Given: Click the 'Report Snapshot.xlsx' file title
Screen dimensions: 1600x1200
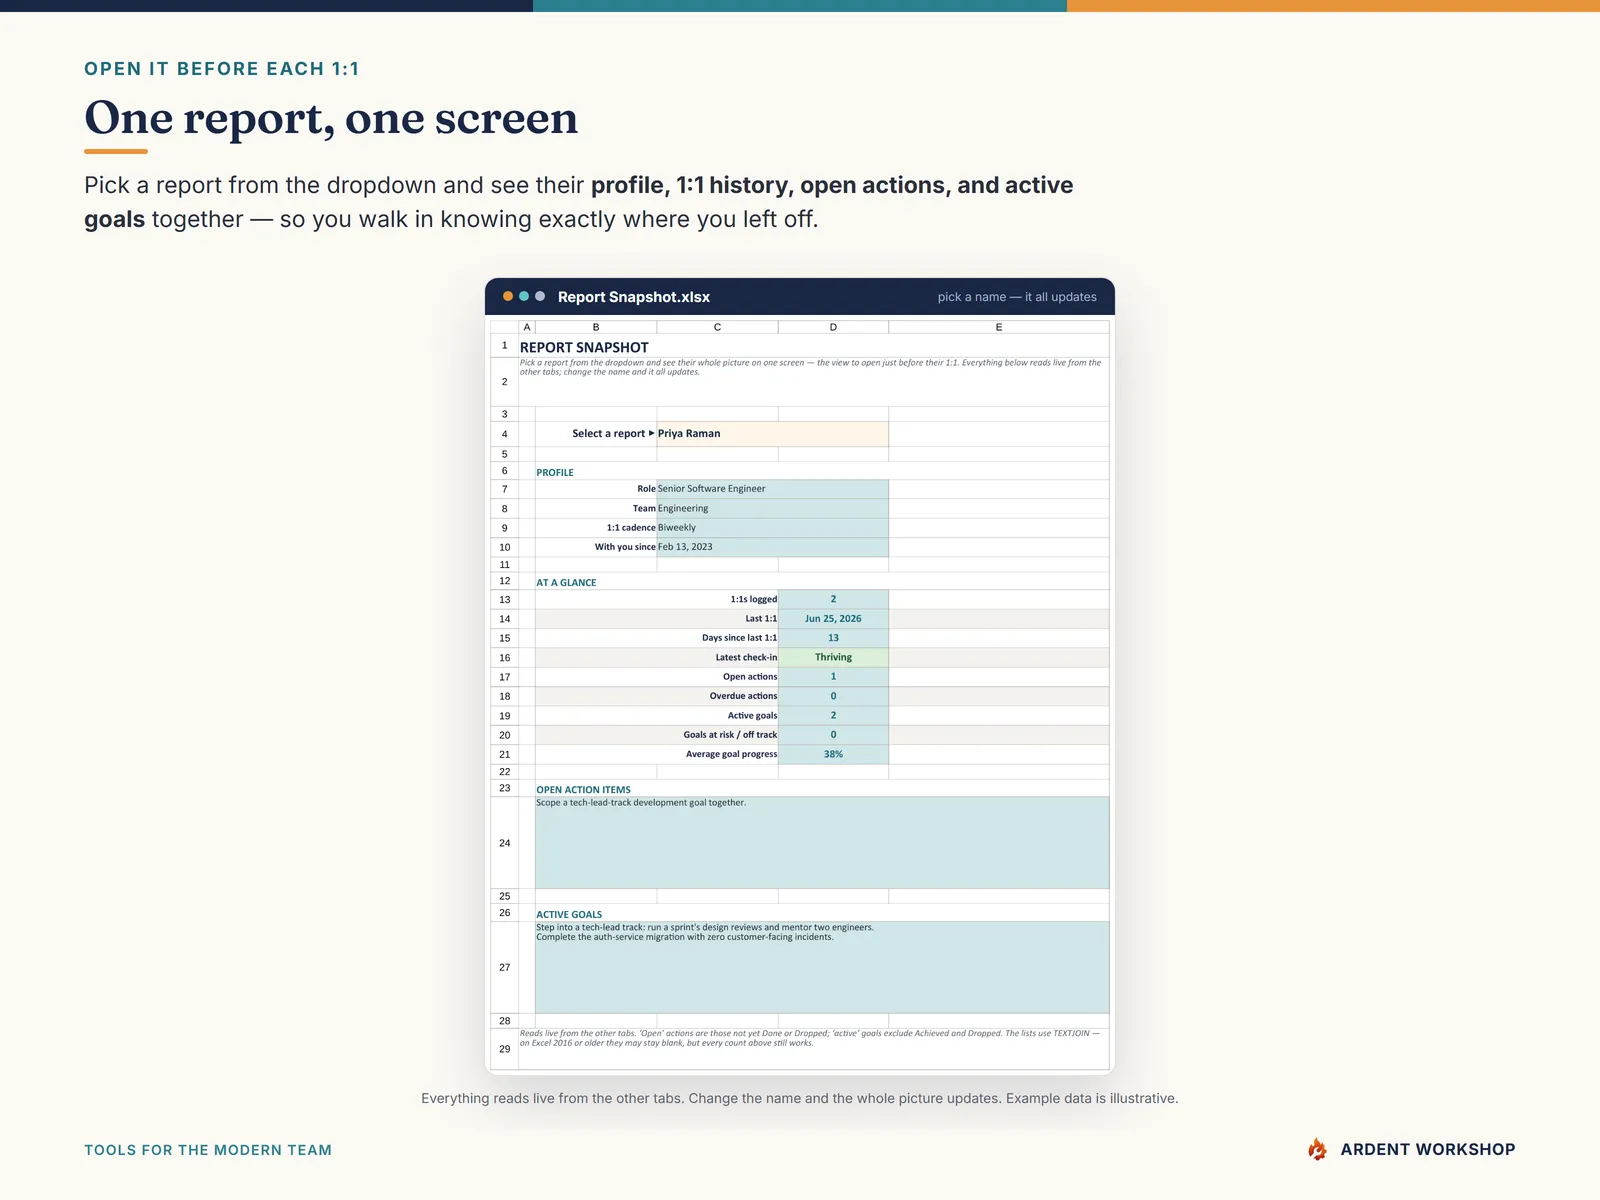Looking at the screenshot, I should point(634,297).
